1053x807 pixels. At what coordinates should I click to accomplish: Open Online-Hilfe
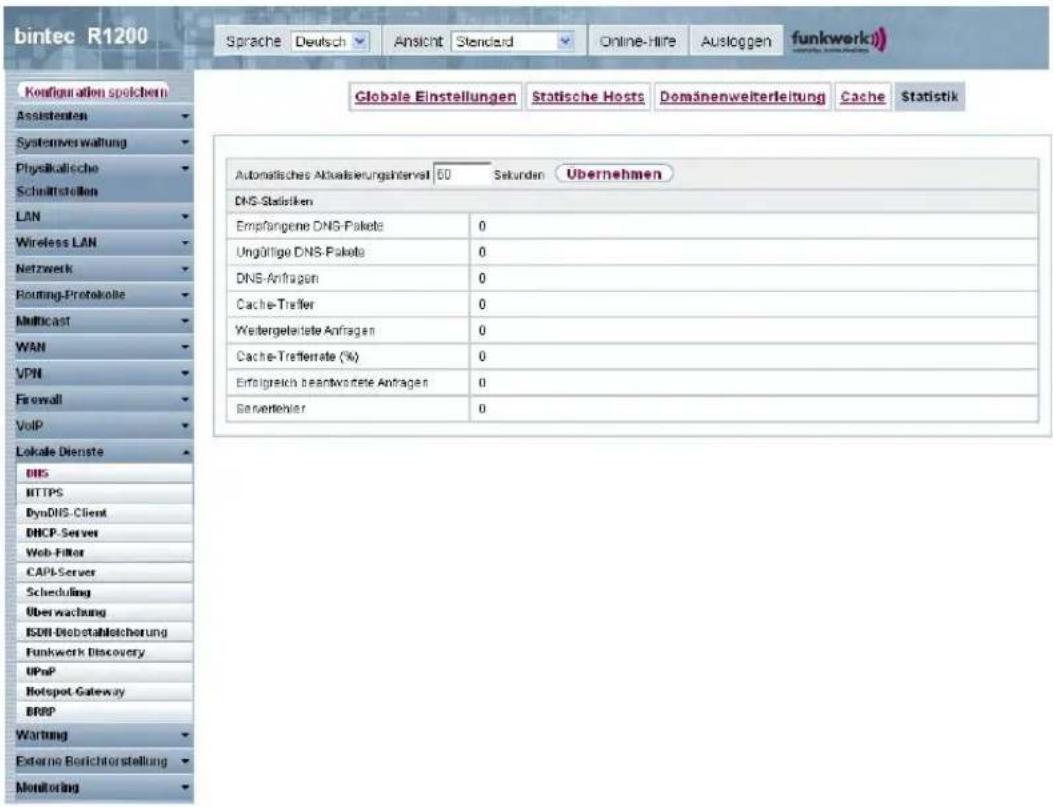(637, 42)
